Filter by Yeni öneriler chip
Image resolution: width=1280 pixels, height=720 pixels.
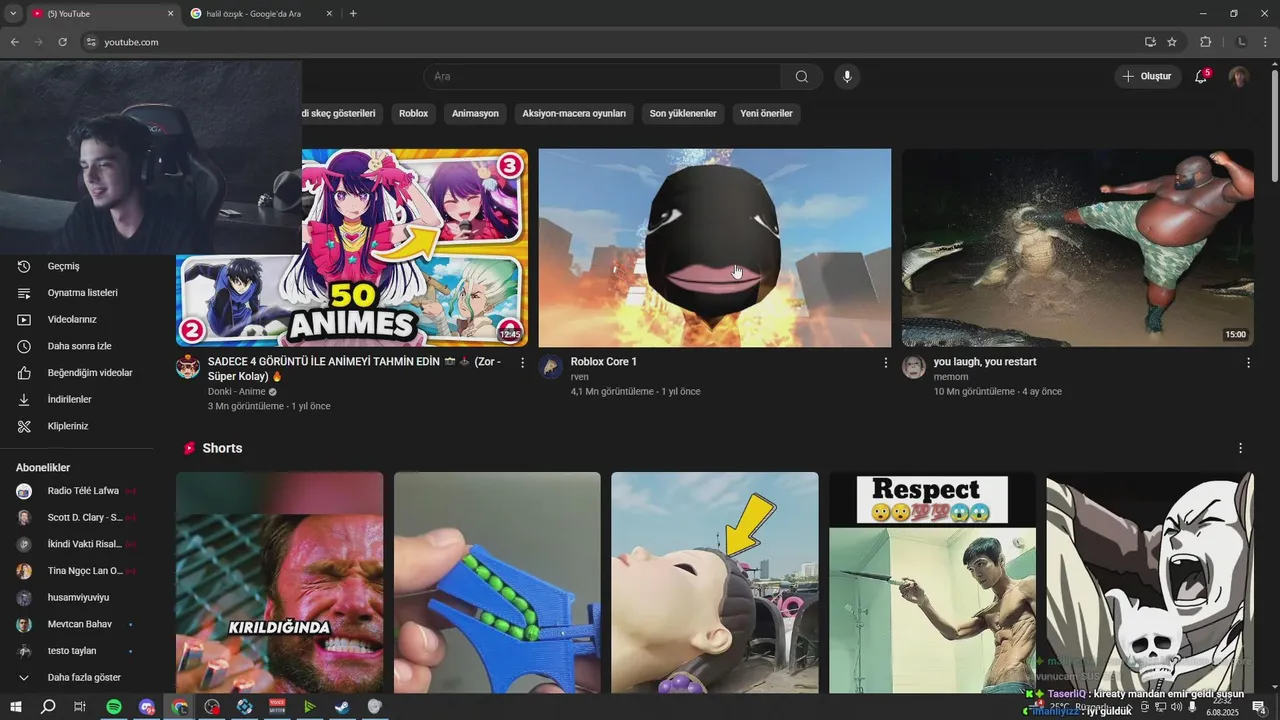pos(766,114)
